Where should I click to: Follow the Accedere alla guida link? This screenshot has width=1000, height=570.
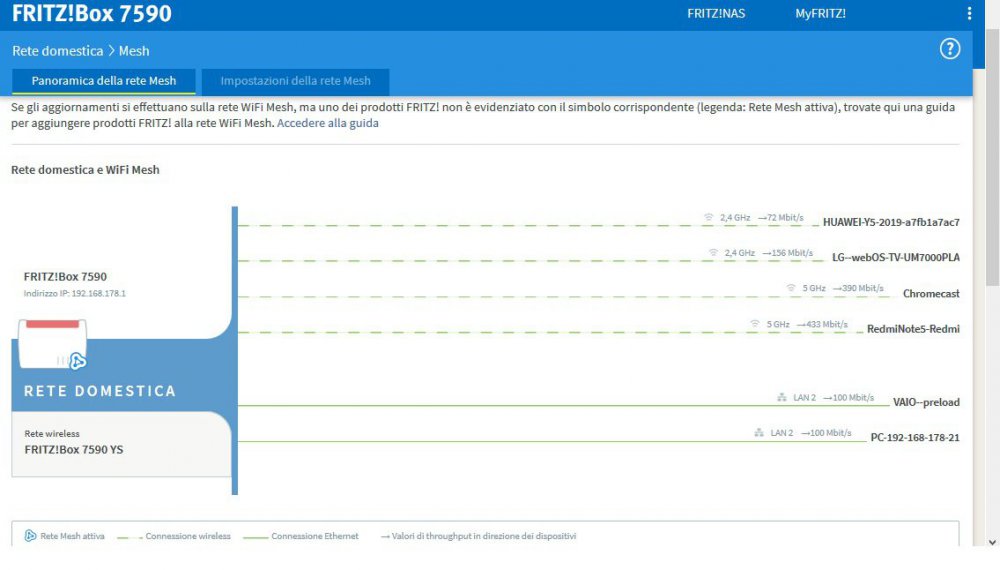[327, 123]
